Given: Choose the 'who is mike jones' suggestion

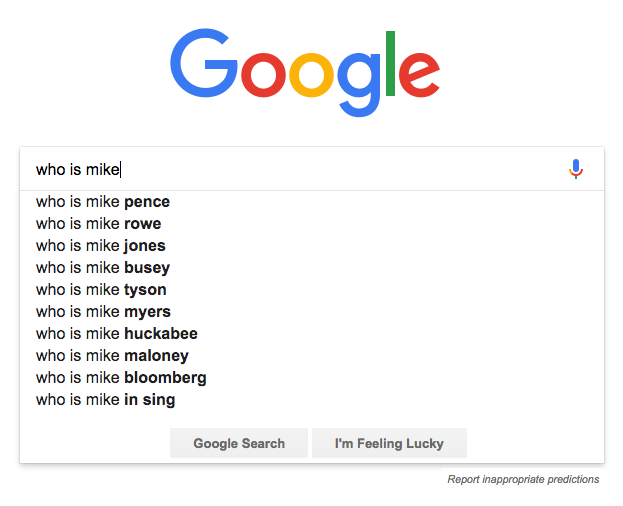Looking at the screenshot, I should point(312,245).
